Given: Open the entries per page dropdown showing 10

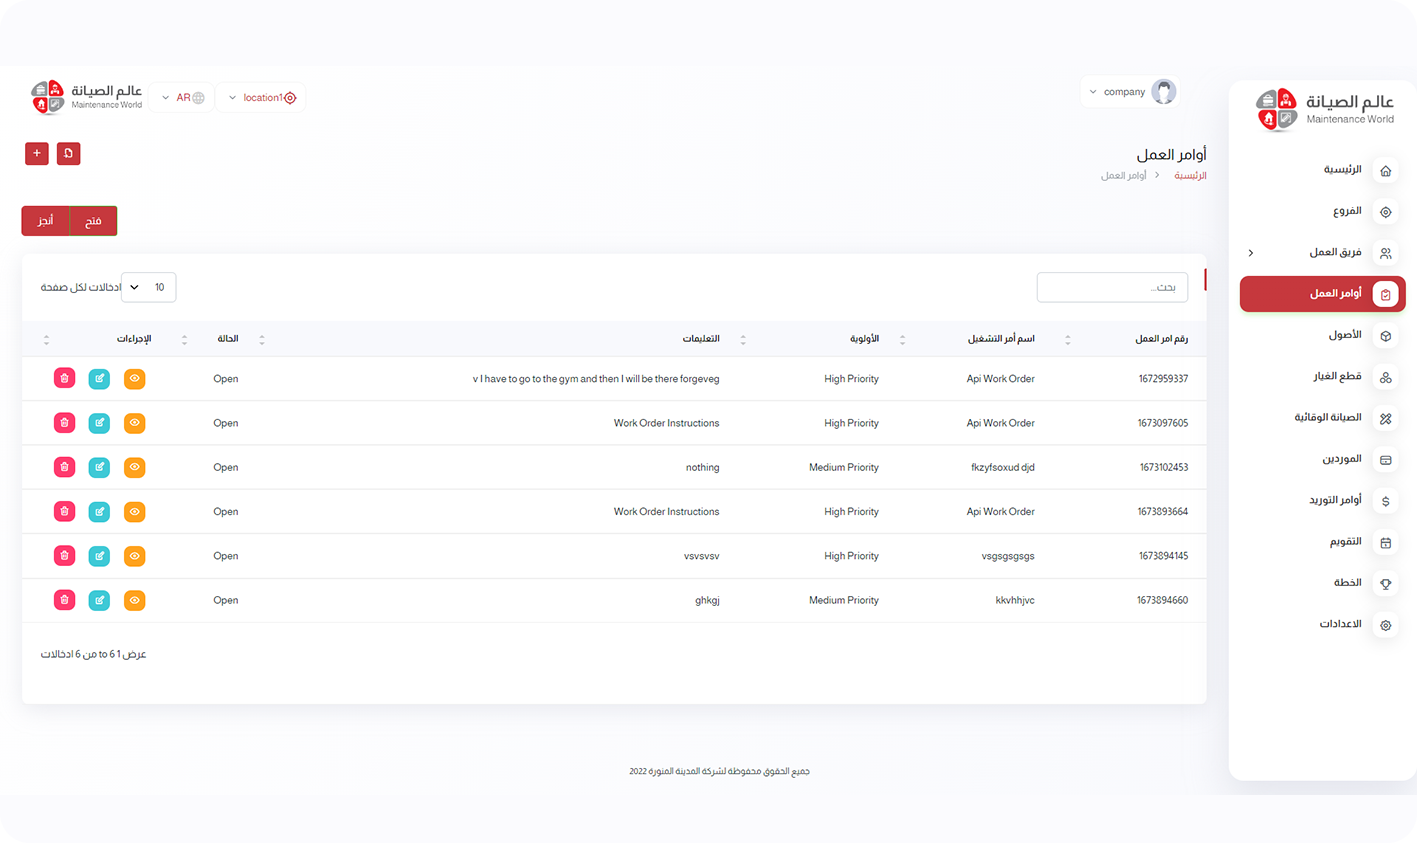Looking at the screenshot, I should coord(148,287).
